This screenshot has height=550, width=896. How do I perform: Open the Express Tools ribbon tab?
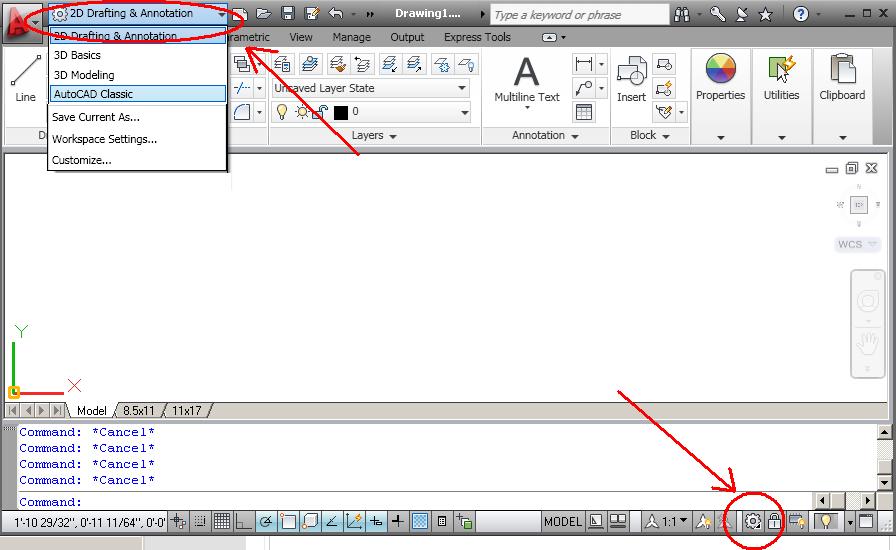477,37
